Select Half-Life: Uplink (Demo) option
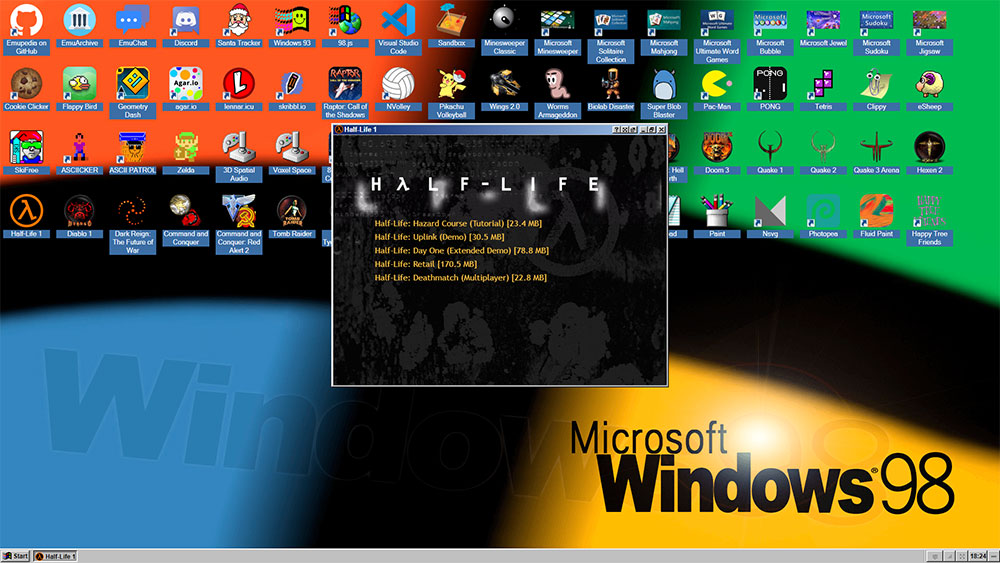The image size is (1000, 563). pyautogui.click(x=436, y=237)
